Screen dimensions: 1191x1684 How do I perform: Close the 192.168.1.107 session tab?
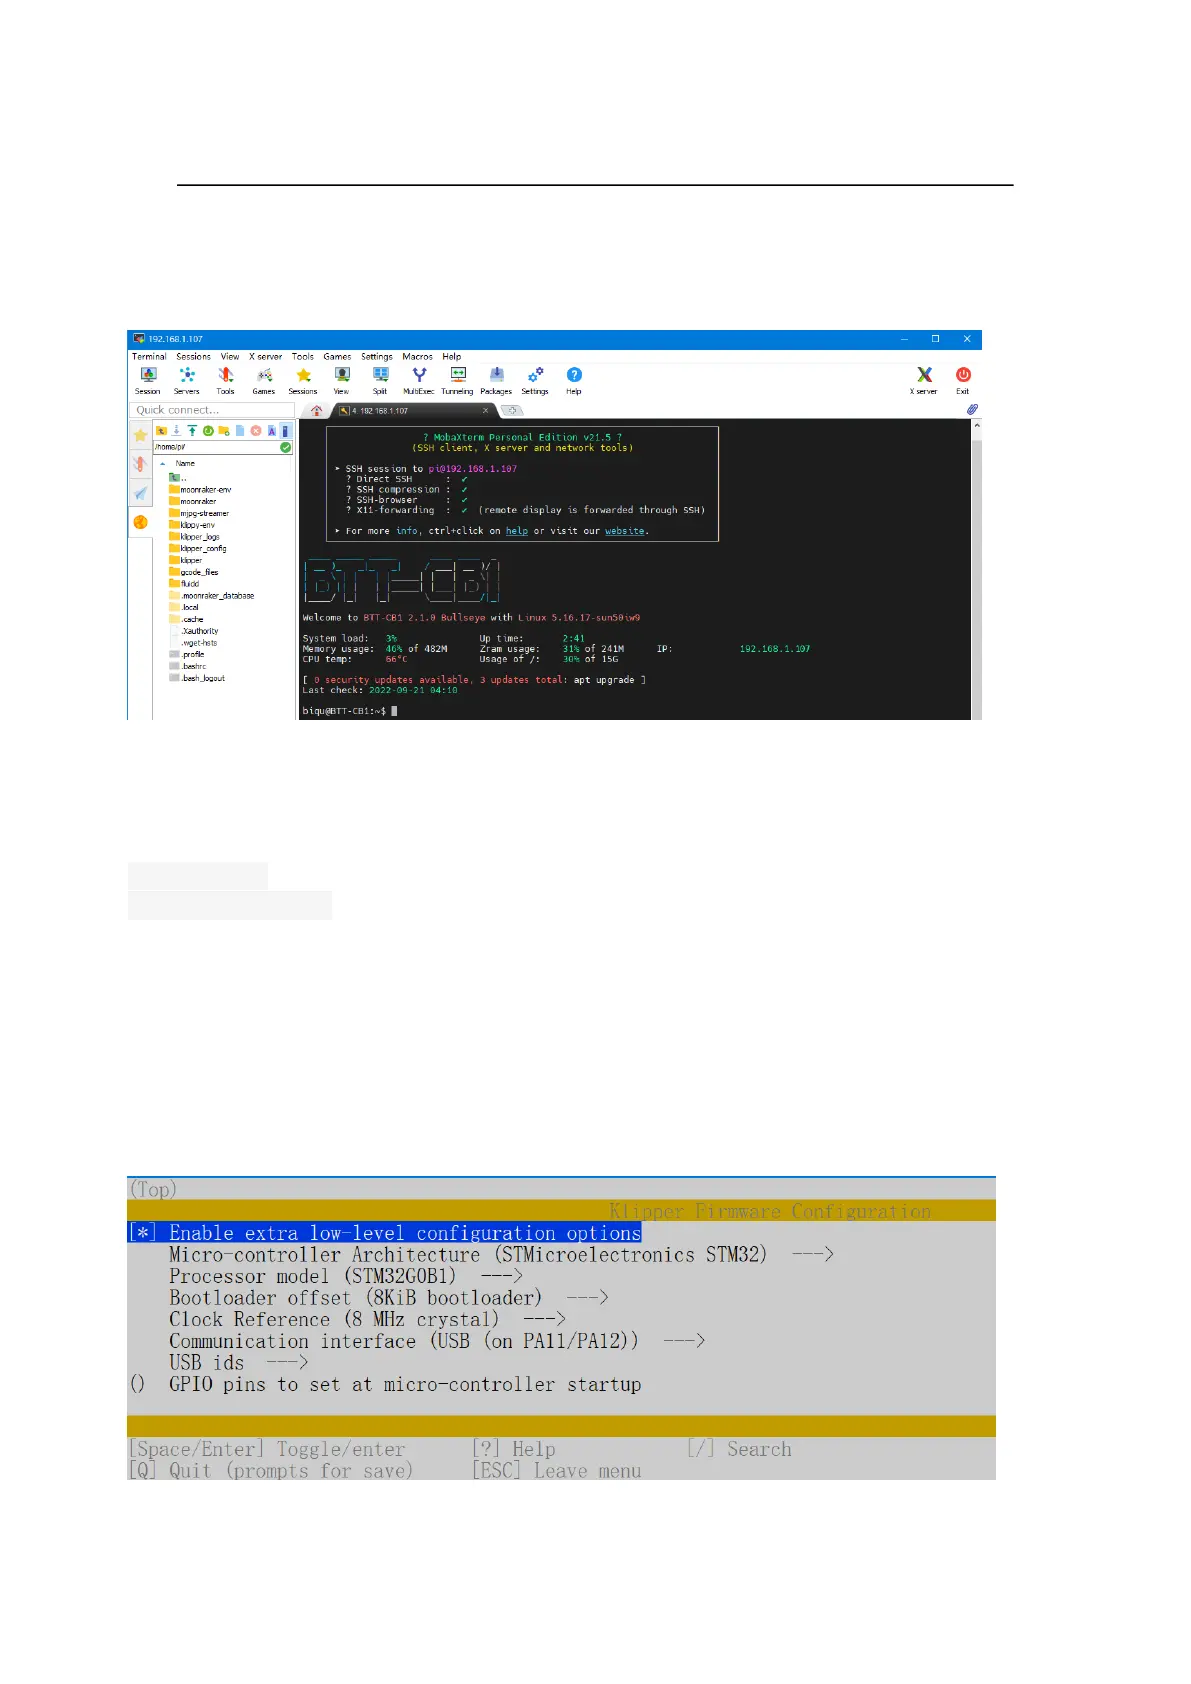(x=486, y=410)
